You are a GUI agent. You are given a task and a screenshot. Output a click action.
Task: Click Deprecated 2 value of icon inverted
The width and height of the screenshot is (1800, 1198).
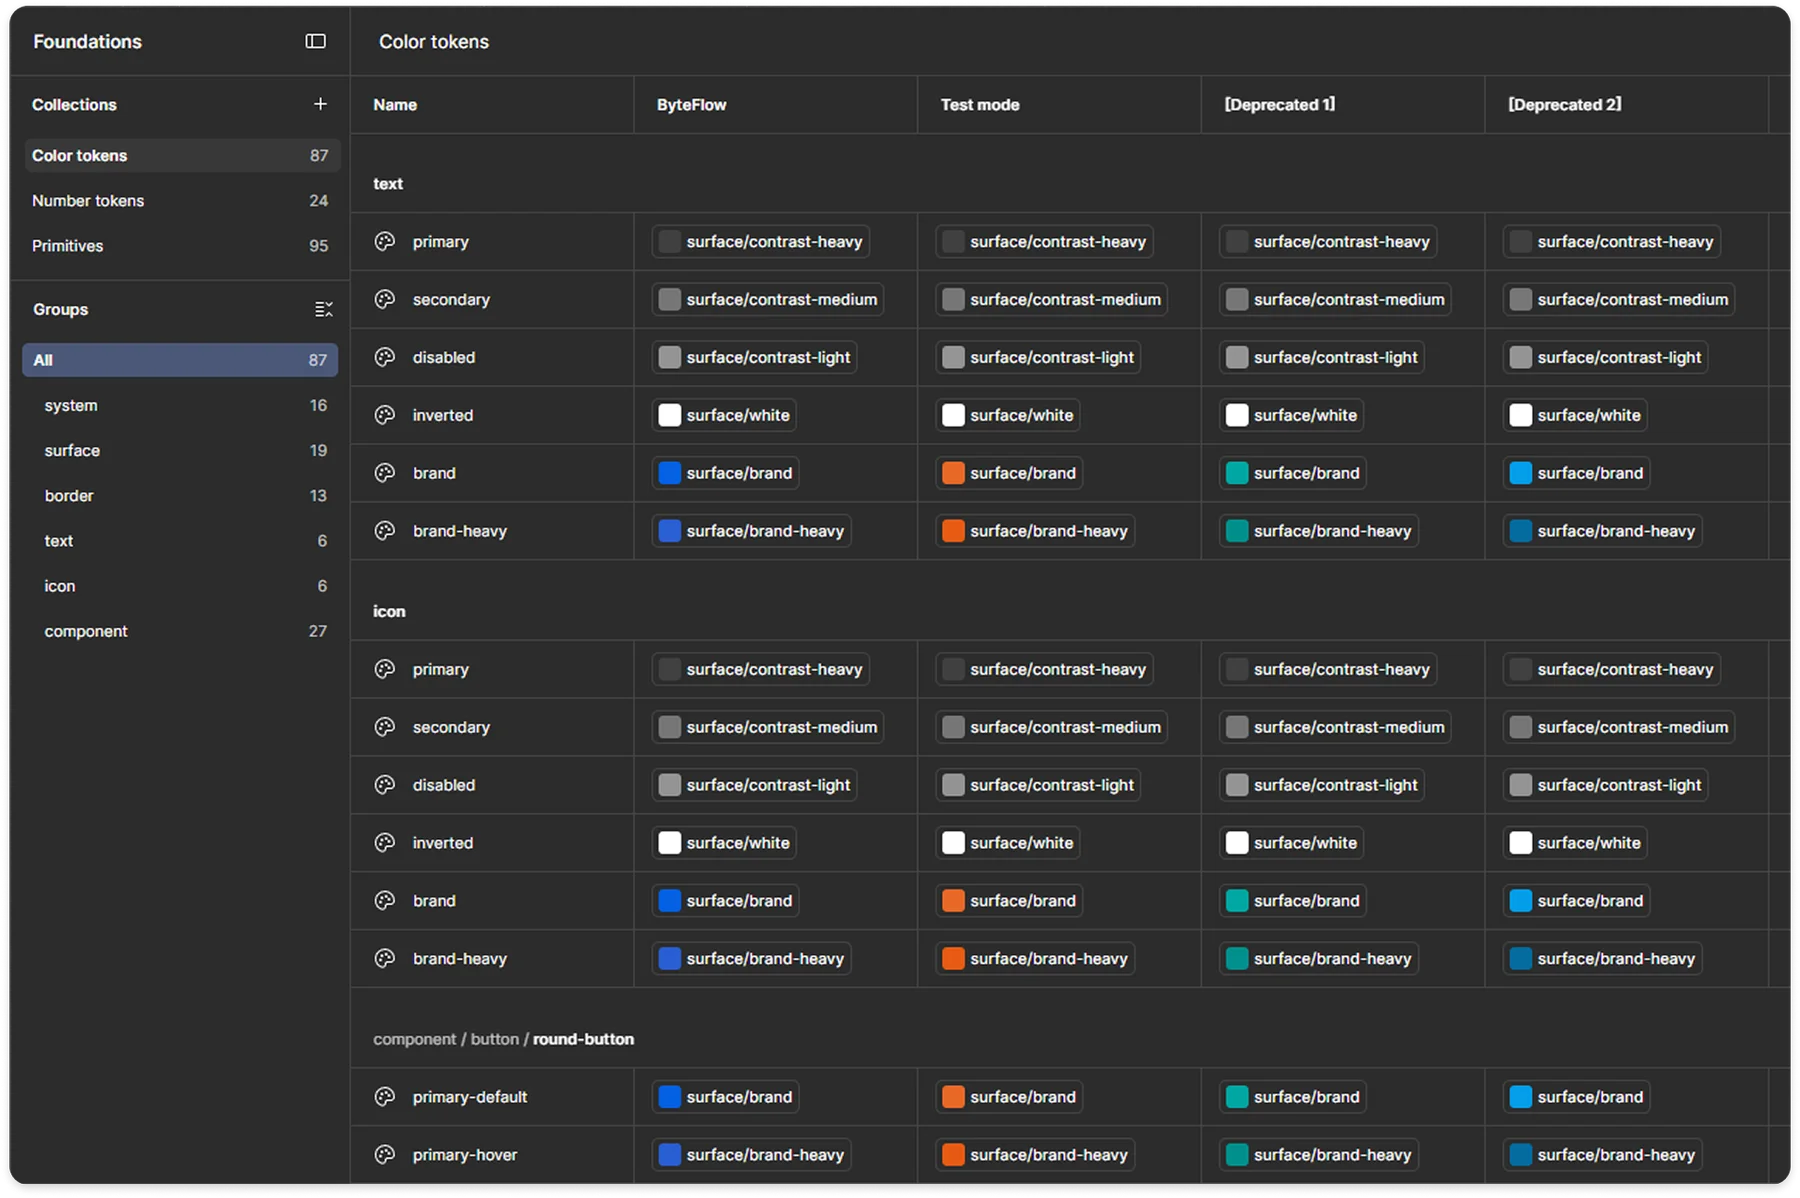pos(1575,843)
